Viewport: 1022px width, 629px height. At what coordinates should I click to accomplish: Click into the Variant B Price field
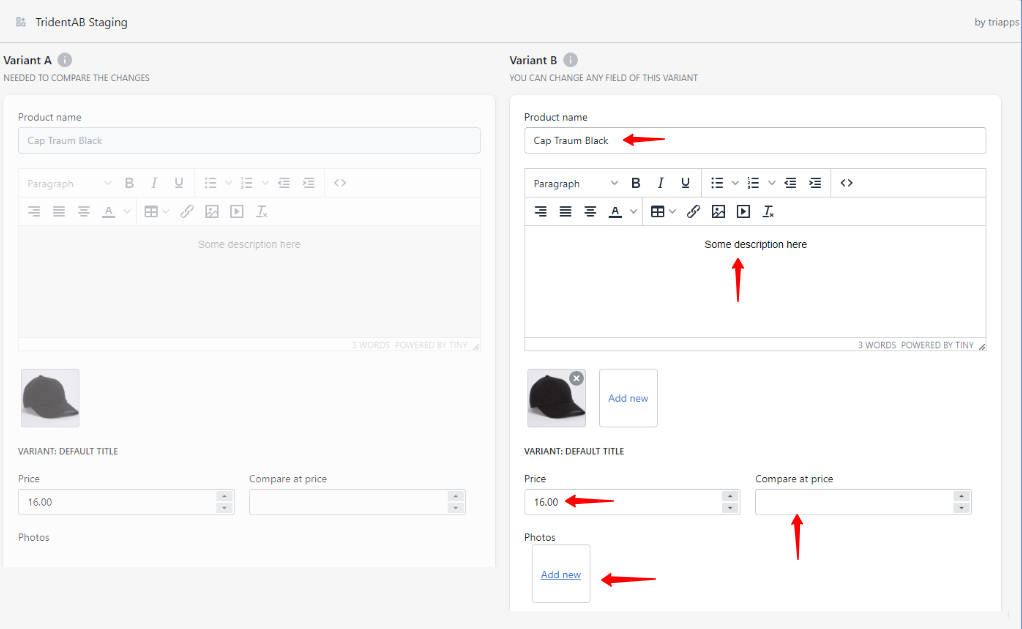pyautogui.click(x=632, y=502)
